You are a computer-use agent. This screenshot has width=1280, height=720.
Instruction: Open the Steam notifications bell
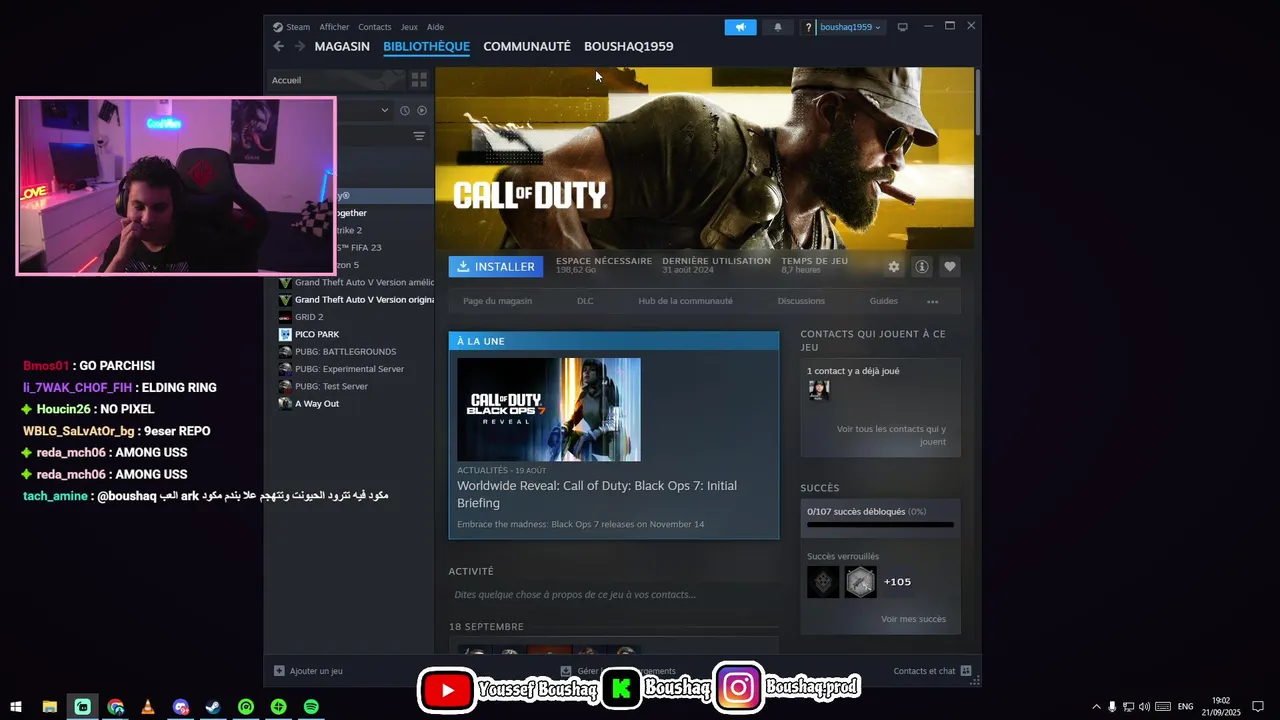(x=778, y=27)
